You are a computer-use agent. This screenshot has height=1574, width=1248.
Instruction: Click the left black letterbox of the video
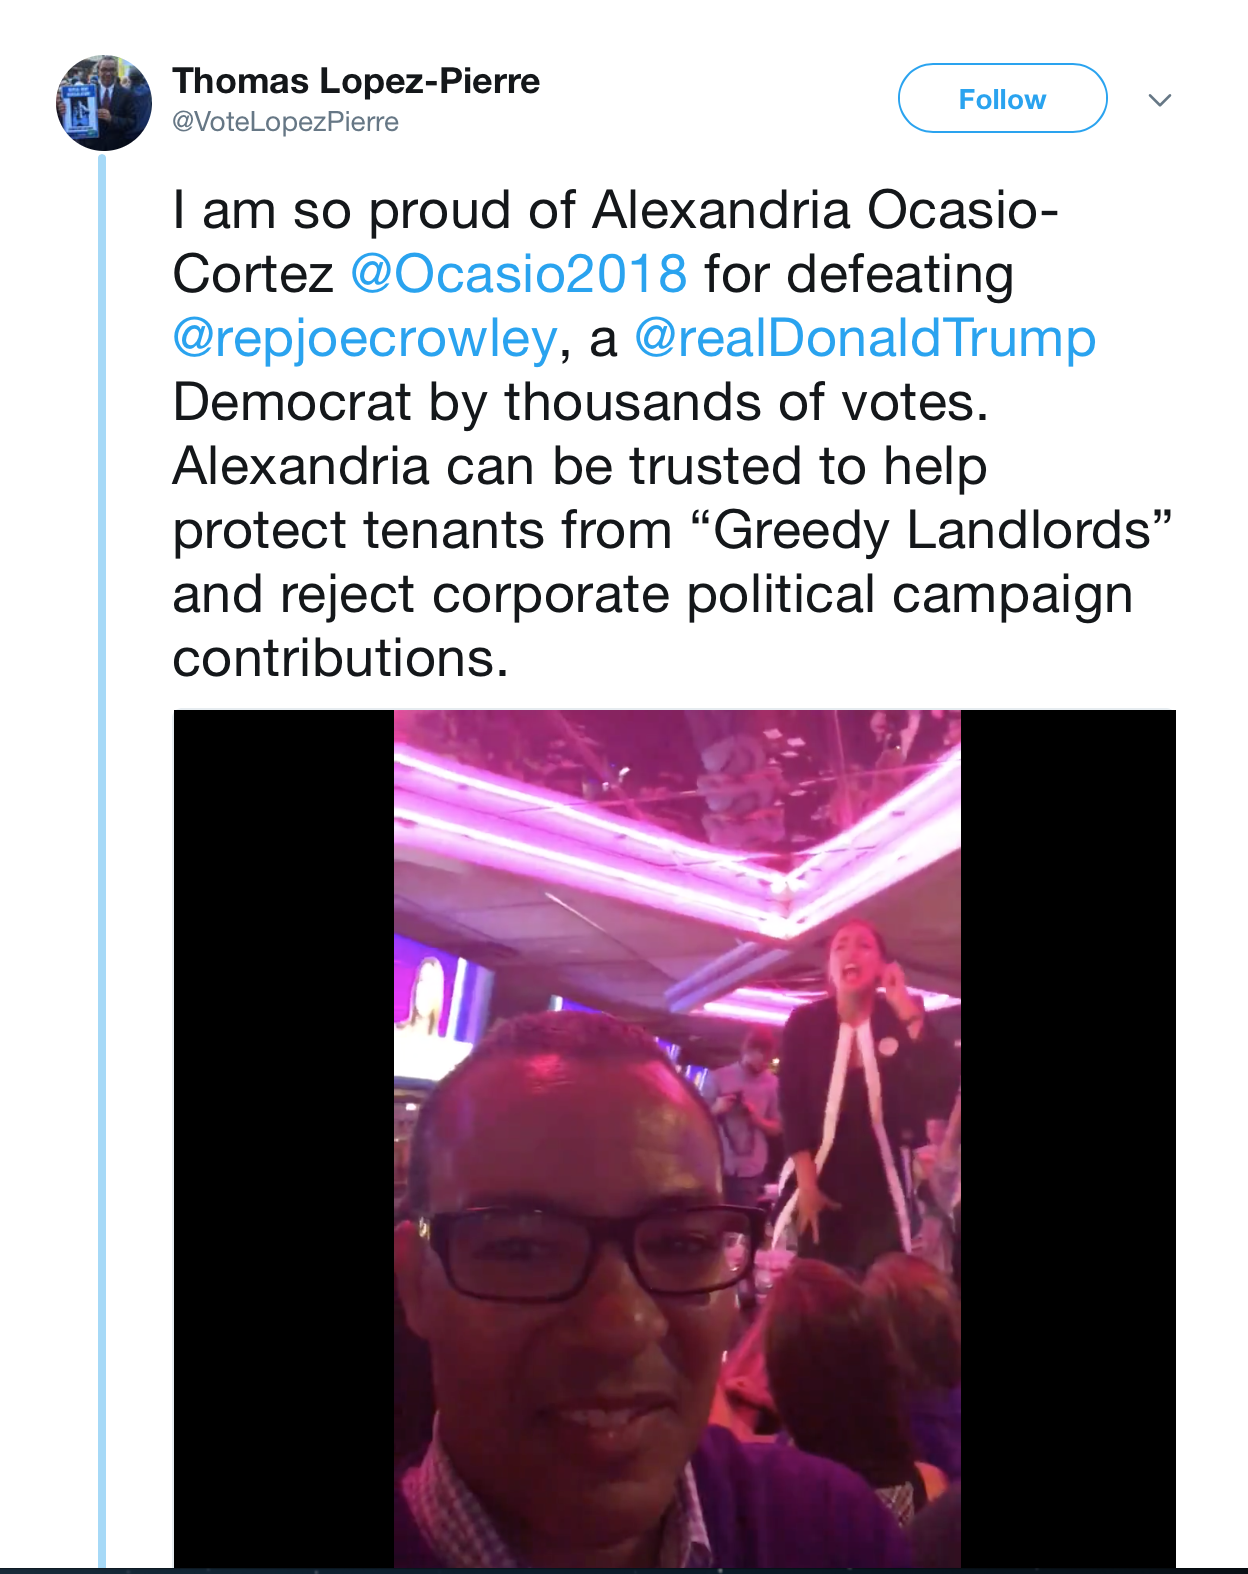point(284,1139)
